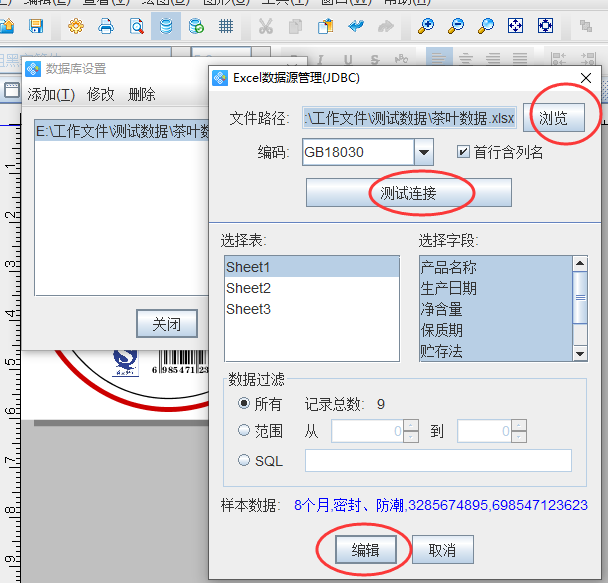Viewport: 608px width, 583px height.
Task: Increase the 从 range start spinner
Action: coord(411,425)
